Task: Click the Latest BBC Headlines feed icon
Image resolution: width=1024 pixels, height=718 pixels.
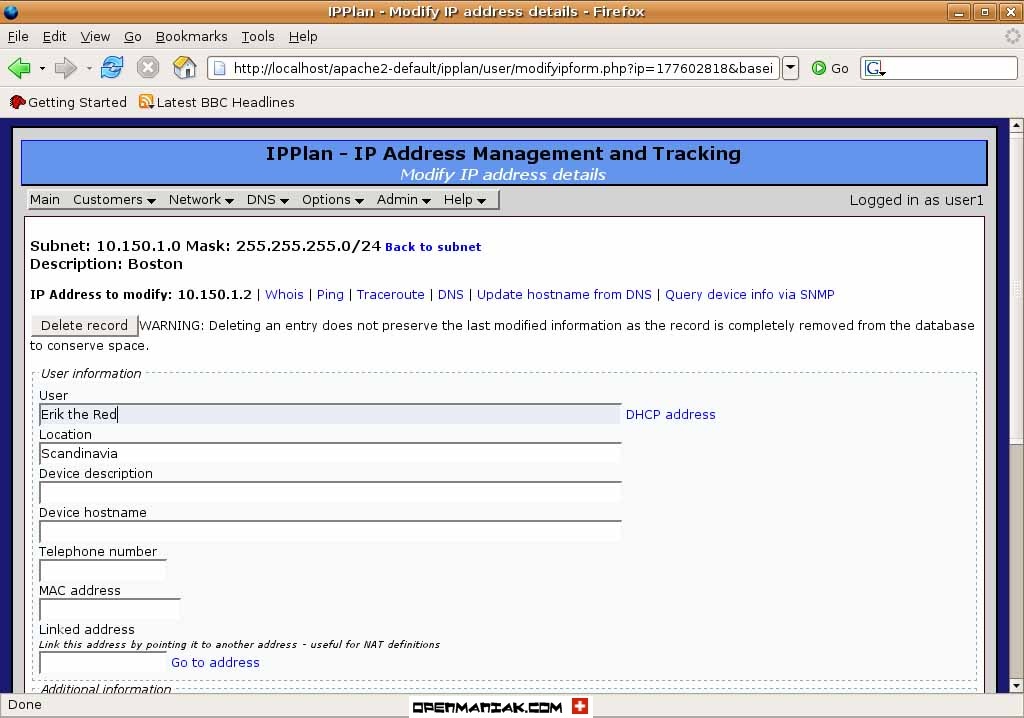Action: 146,102
